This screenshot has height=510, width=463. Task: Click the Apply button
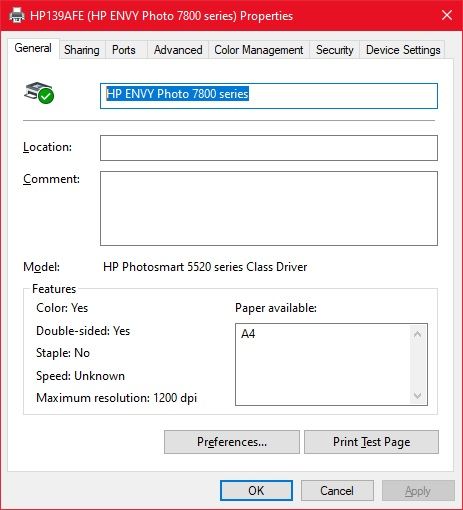(x=418, y=491)
